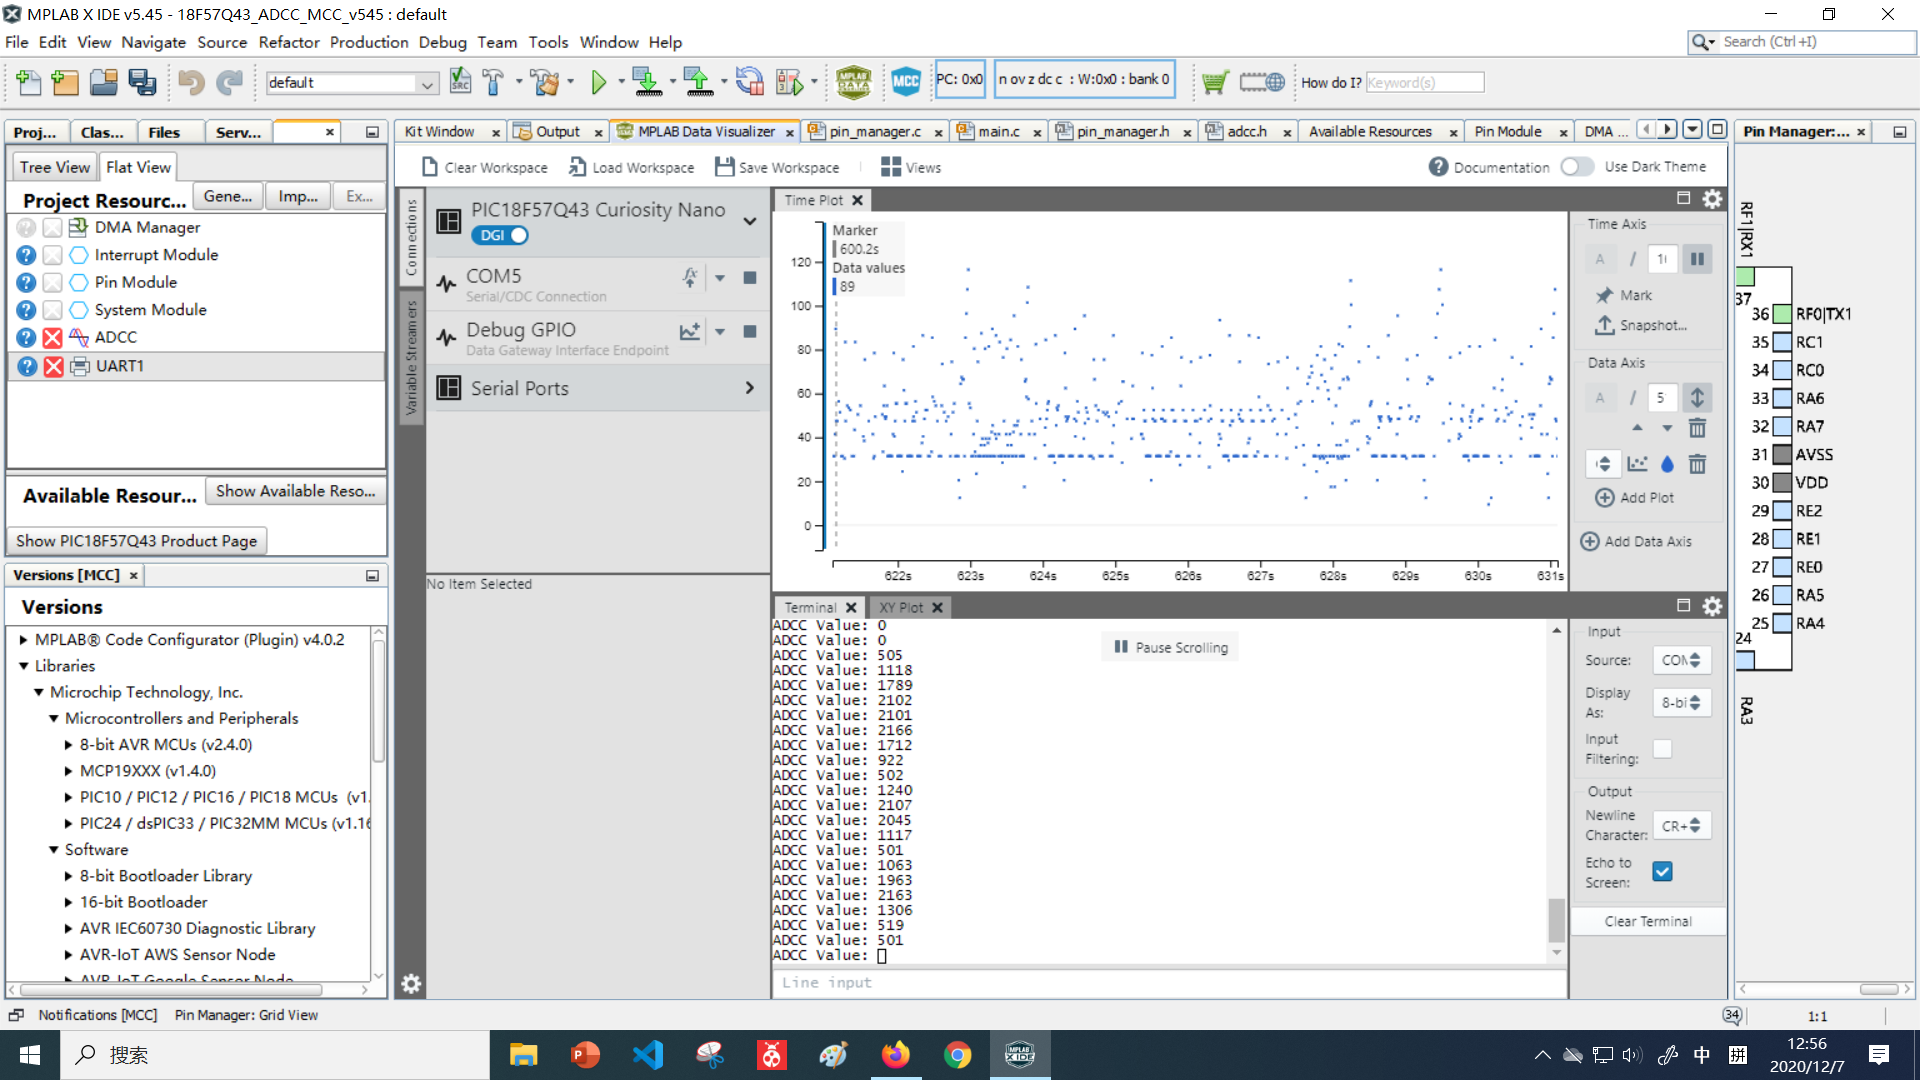
Task: Toggle the DGI switch
Action: point(500,236)
